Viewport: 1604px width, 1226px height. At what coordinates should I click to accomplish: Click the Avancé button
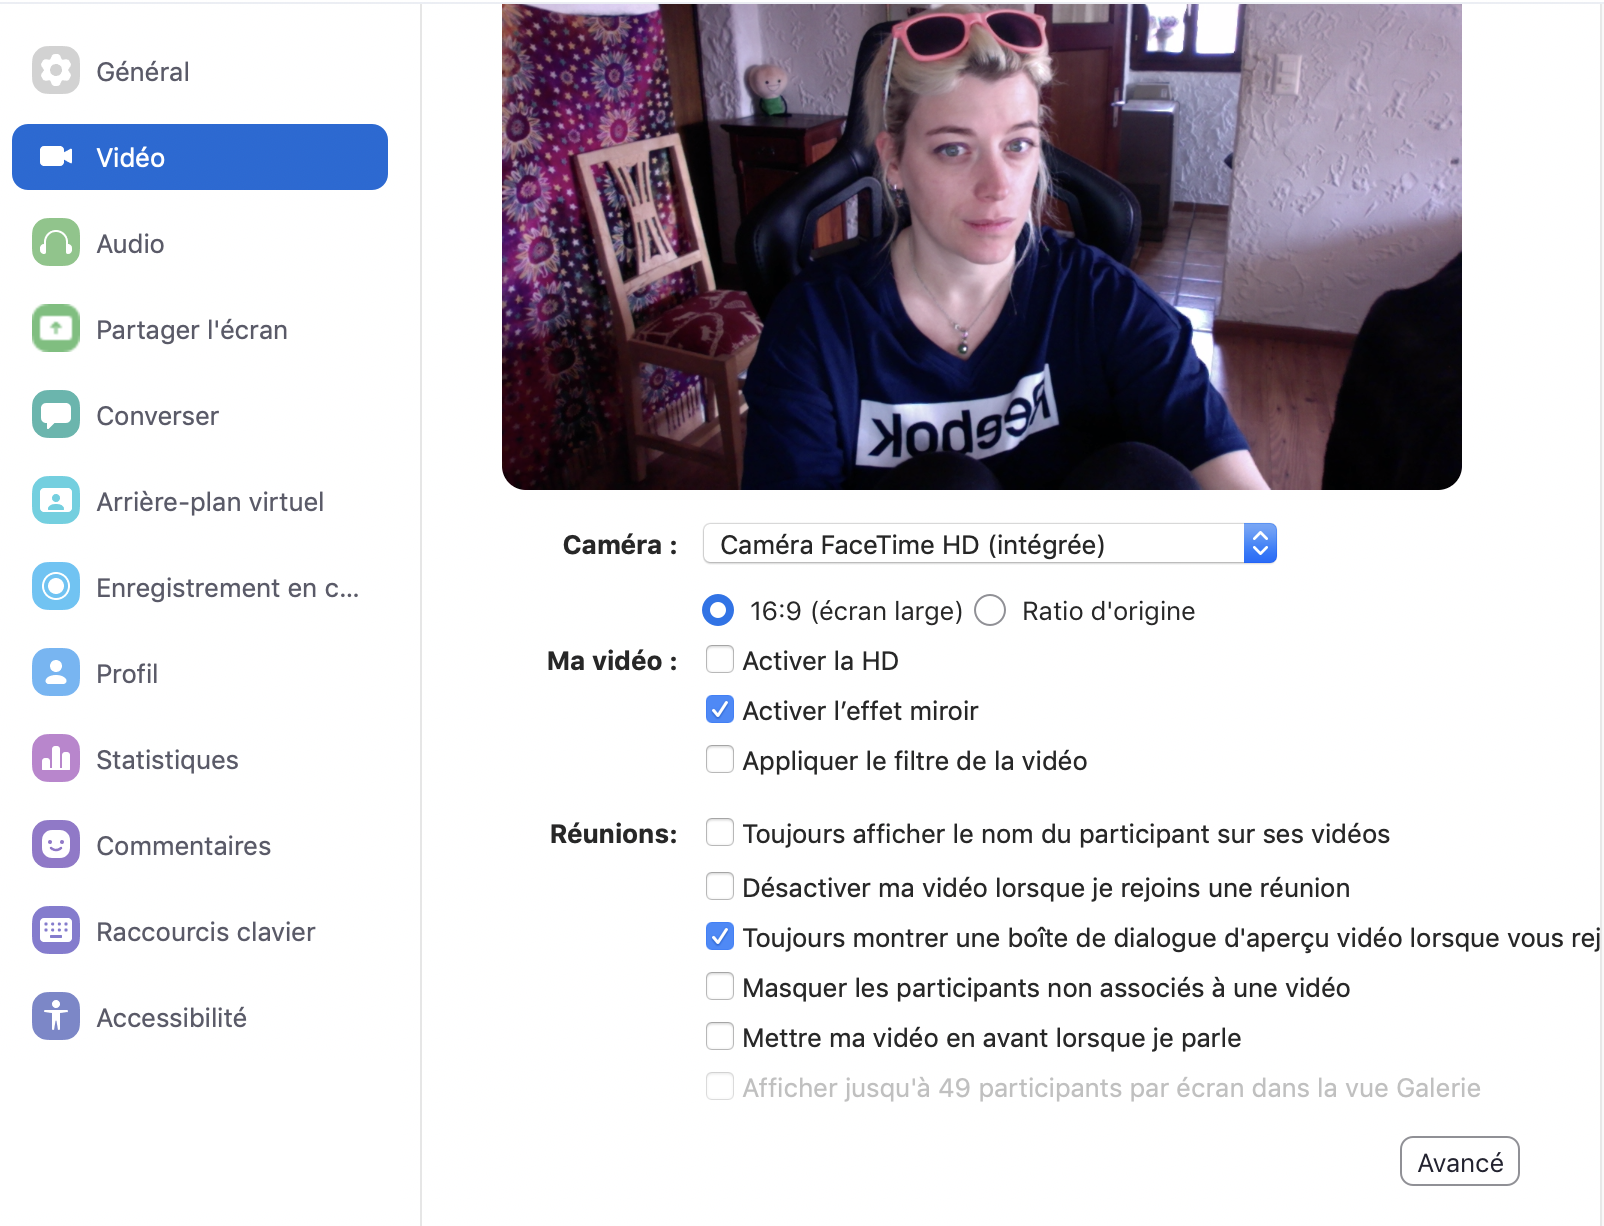[x=1460, y=1162]
